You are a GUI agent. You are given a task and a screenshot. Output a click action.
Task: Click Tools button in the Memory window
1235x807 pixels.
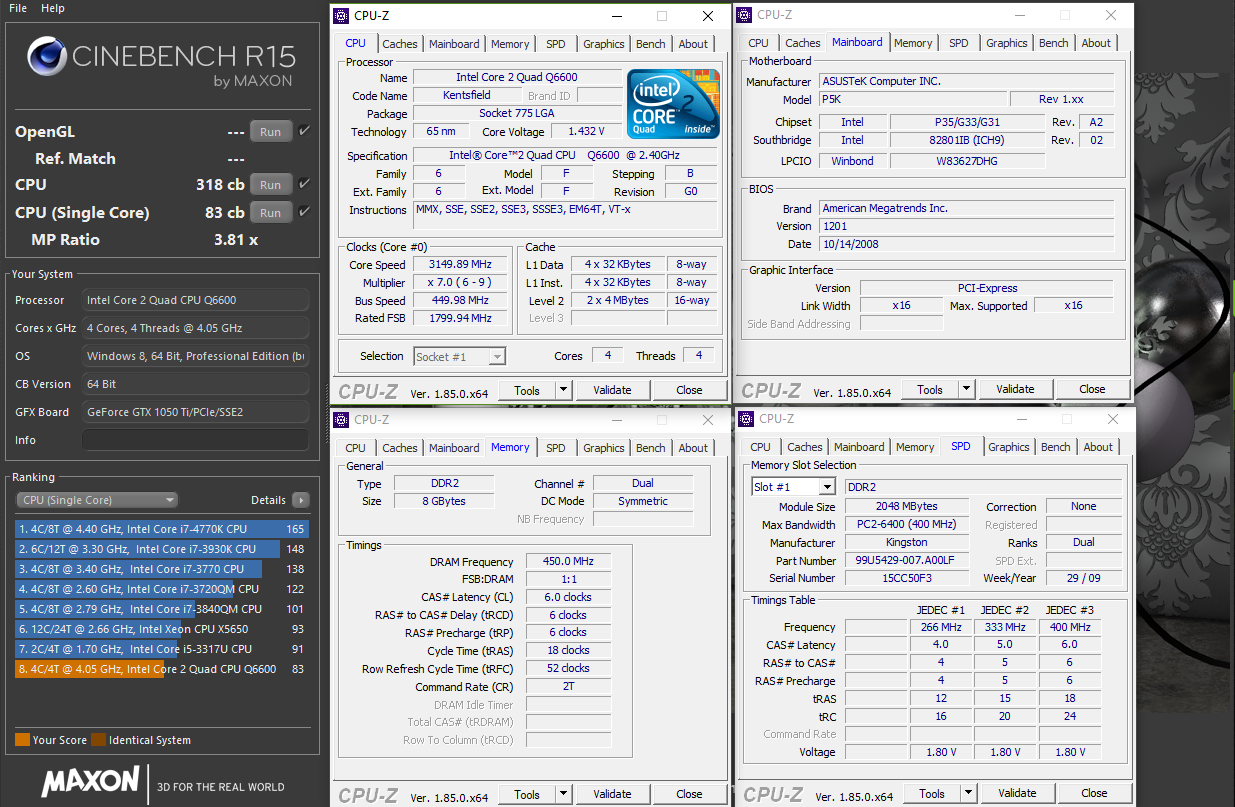point(527,794)
